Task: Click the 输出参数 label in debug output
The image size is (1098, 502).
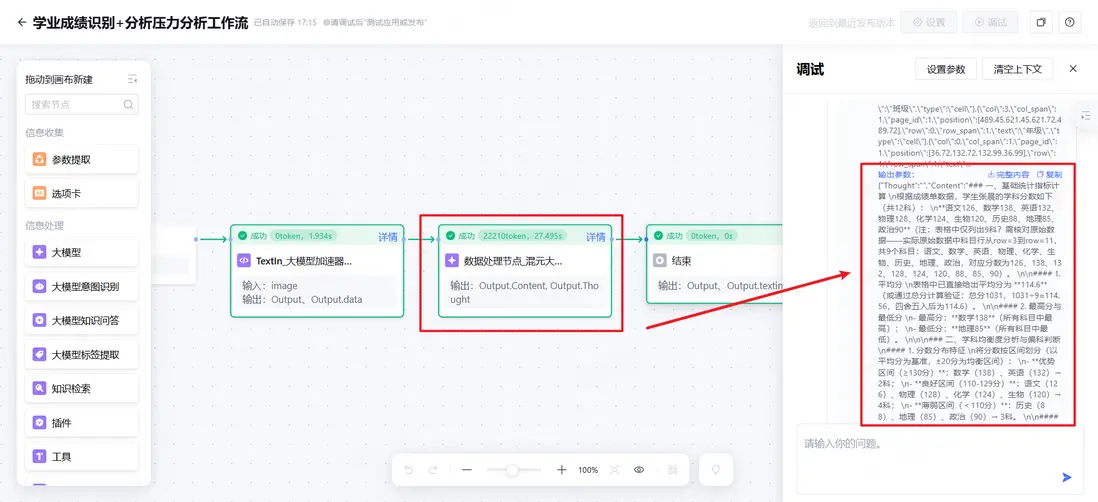Action: [896, 174]
